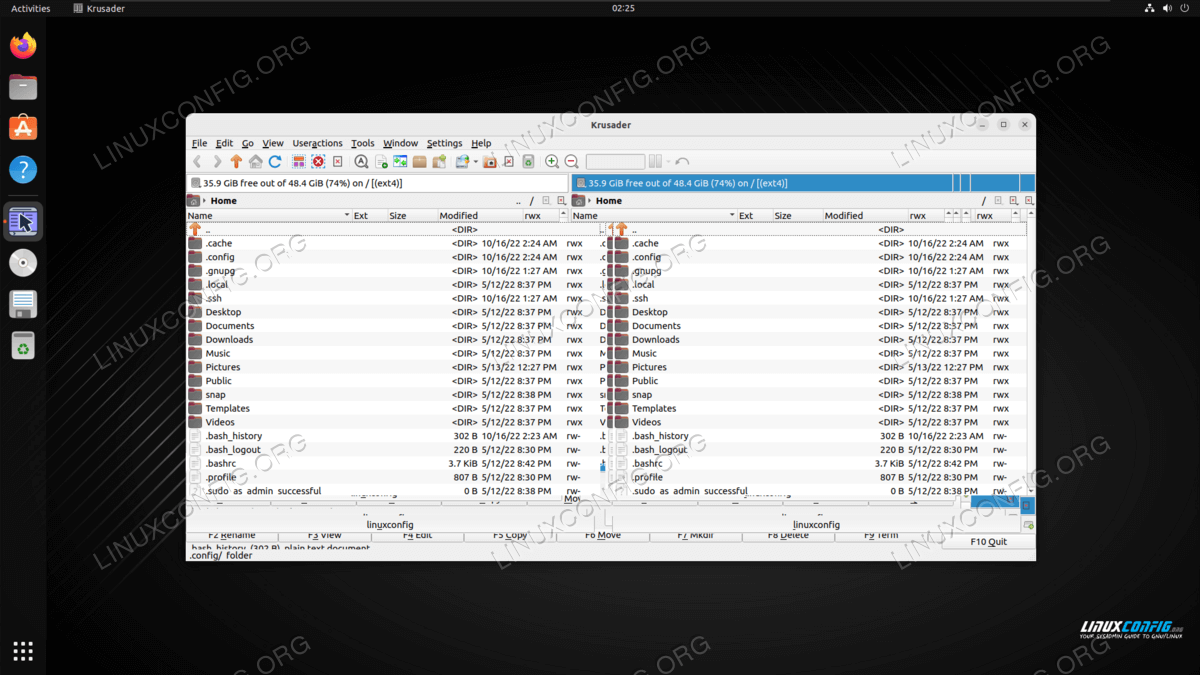Go forward with the toolbar right arrow

click(216, 161)
